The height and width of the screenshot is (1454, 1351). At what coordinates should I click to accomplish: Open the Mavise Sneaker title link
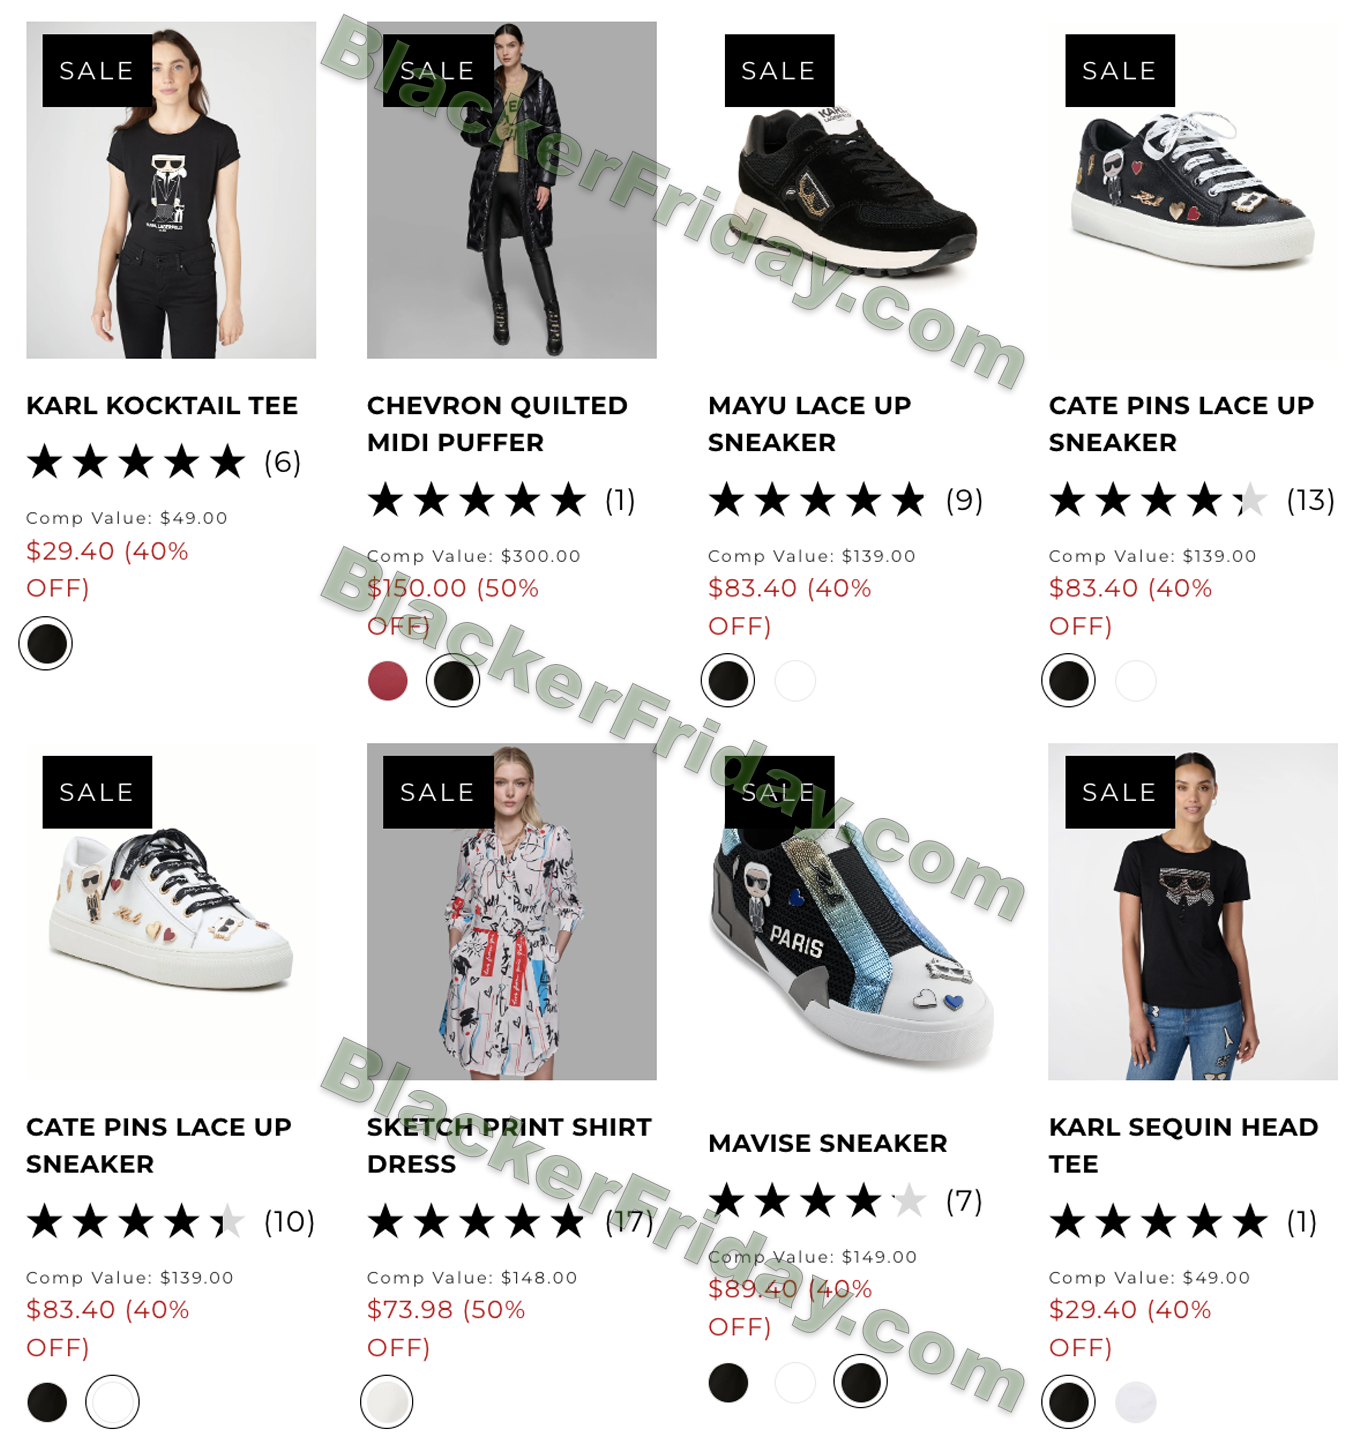[828, 1143]
